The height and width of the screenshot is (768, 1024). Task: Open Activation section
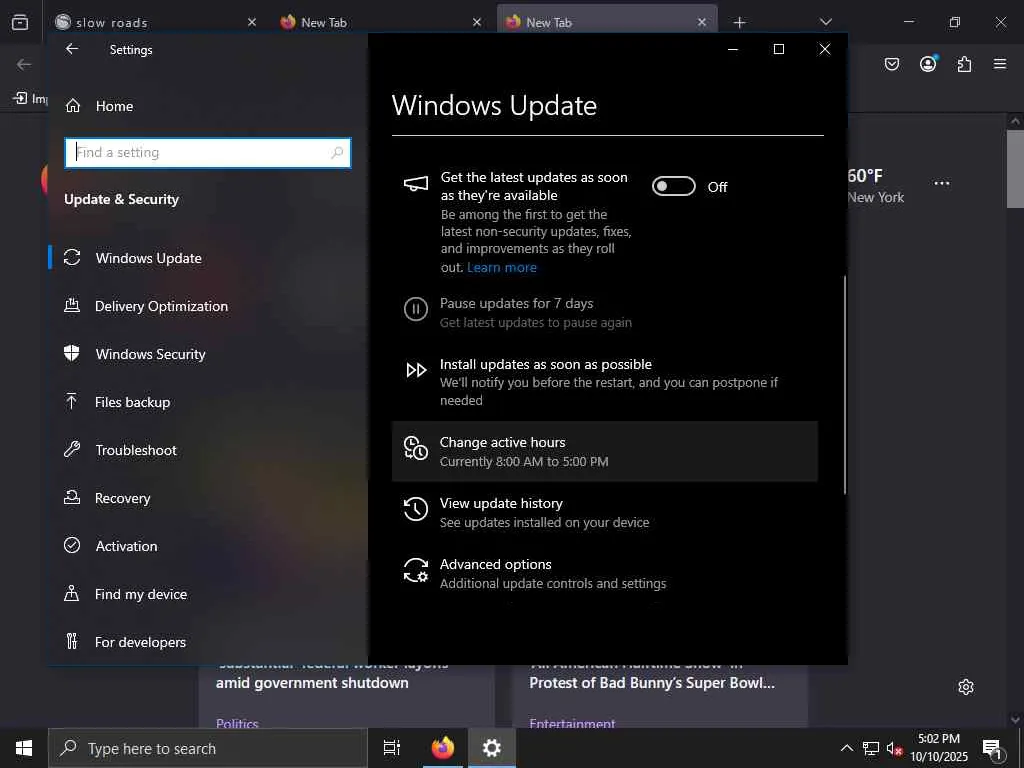(208, 546)
